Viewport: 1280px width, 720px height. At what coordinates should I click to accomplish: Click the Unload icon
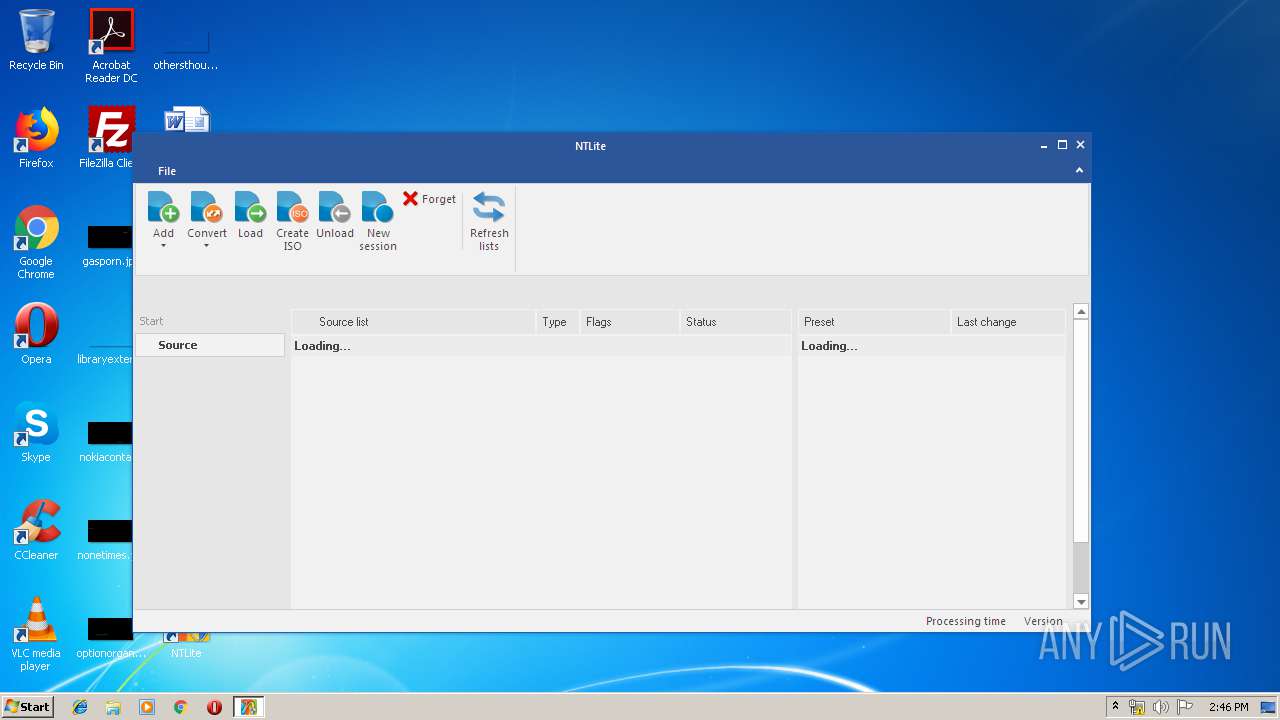coord(334,207)
